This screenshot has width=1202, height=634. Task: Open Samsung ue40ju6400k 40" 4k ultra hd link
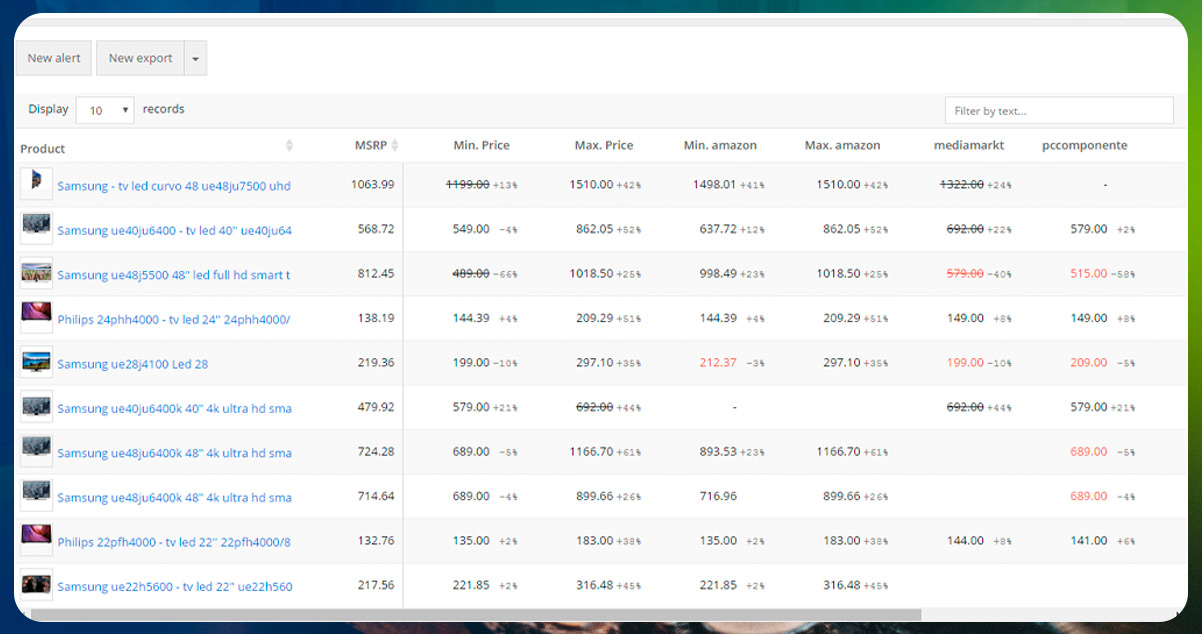click(x=174, y=409)
